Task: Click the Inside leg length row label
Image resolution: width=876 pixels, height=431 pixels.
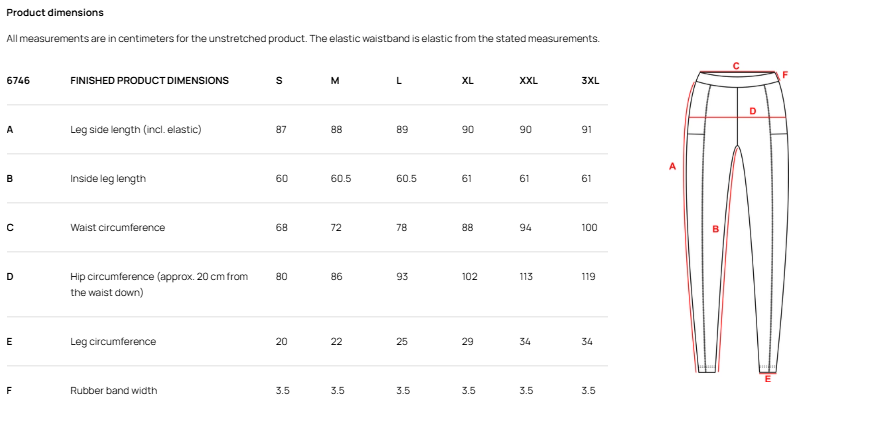Action: pyautogui.click(x=108, y=179)
